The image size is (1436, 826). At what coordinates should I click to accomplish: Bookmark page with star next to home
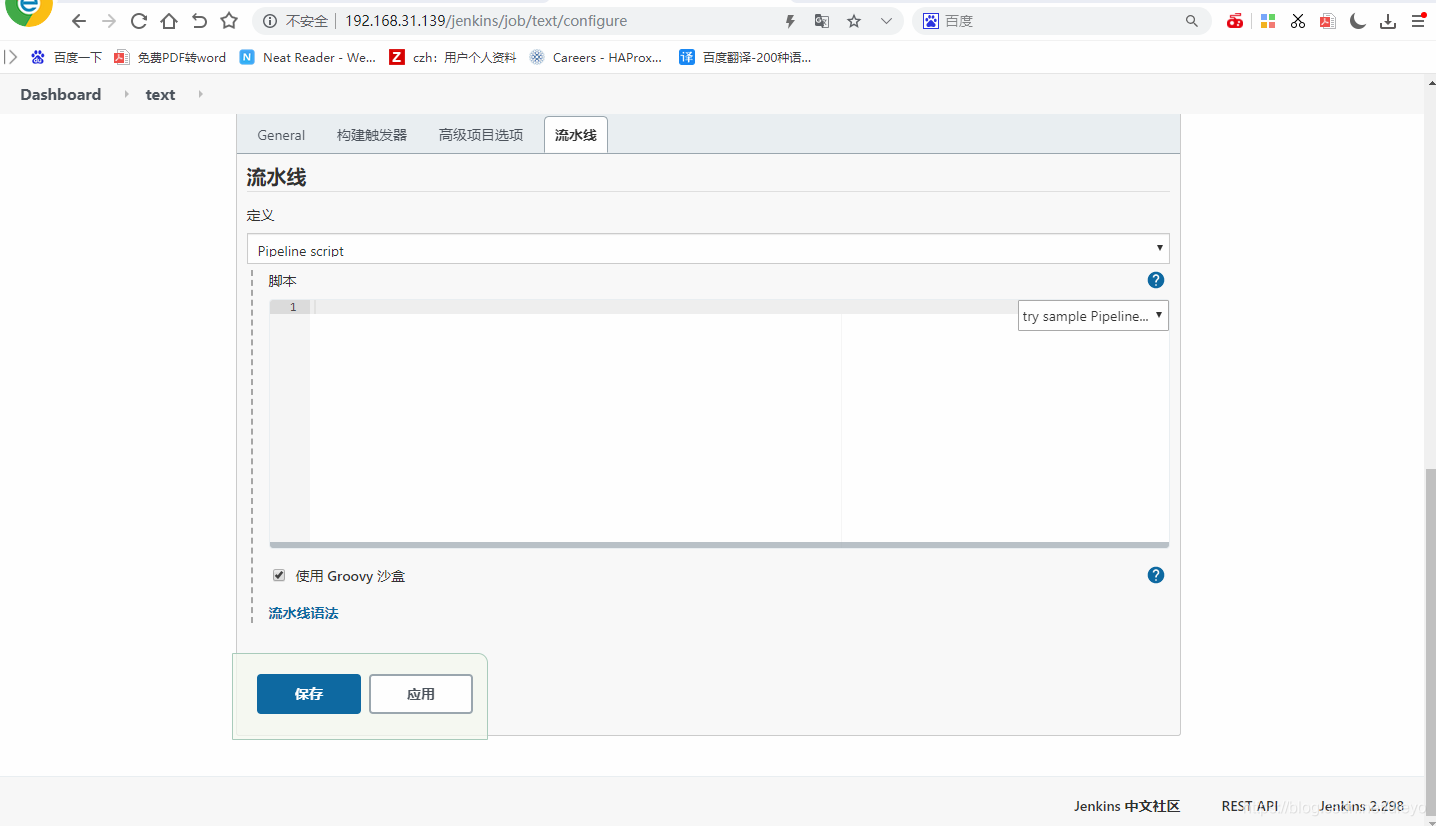pyautogui.click(x=229, y=21)
